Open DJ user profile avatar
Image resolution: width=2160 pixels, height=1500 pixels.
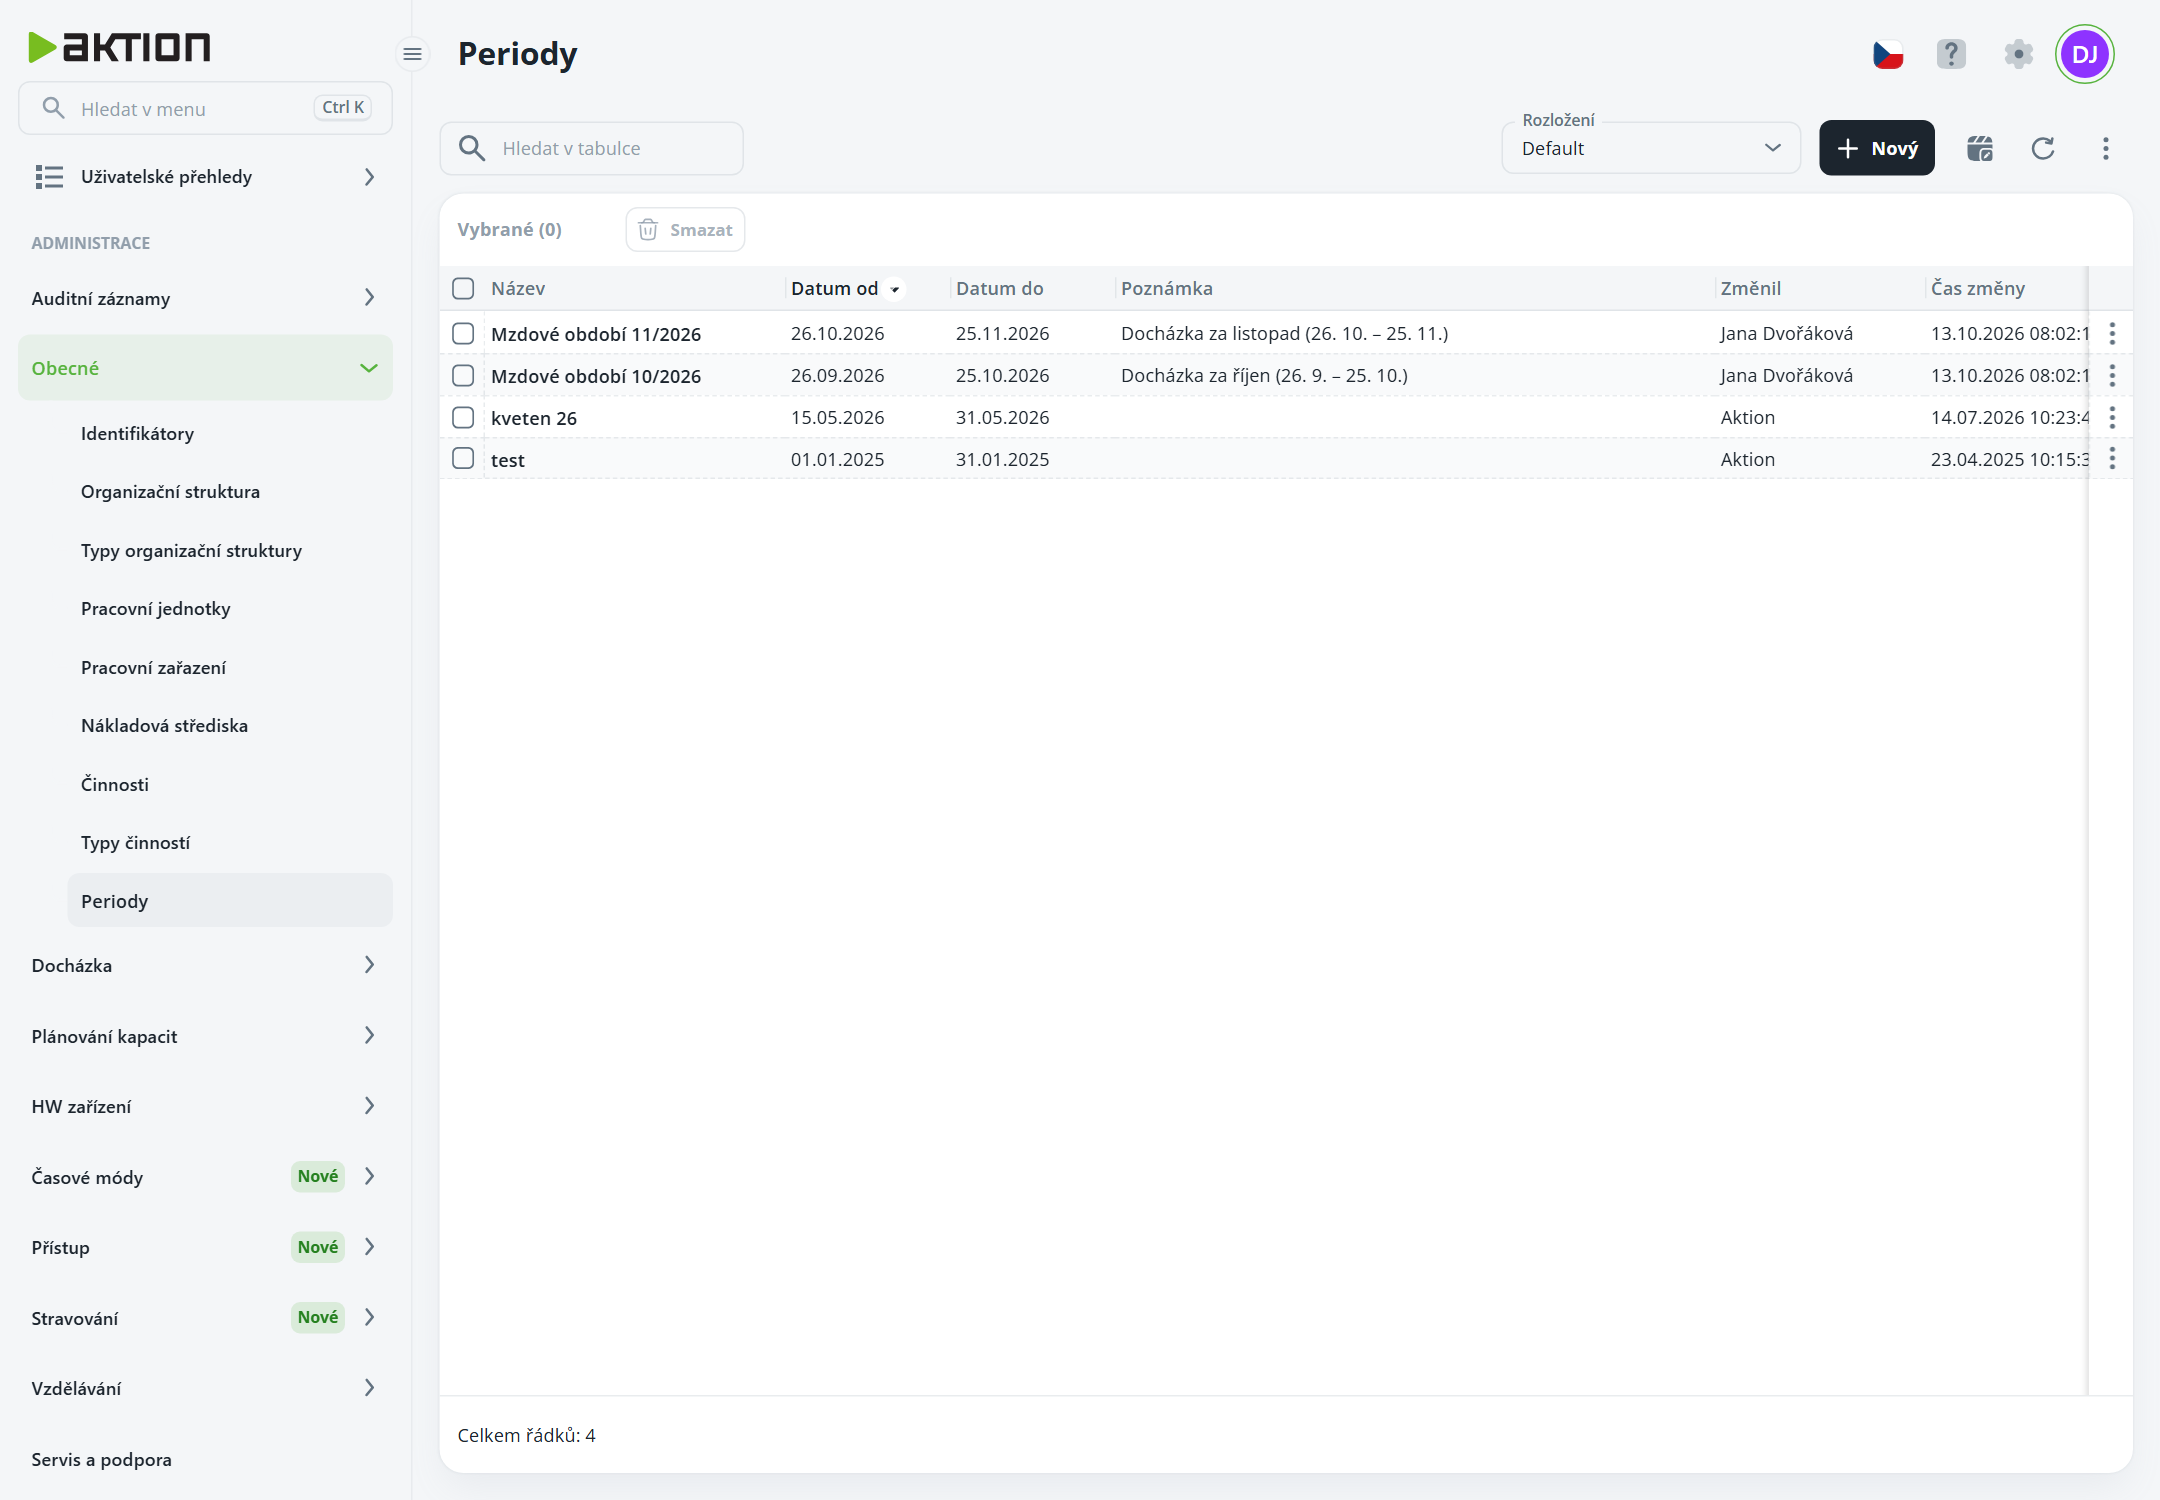pyautogui.click(x=2085, y=54)
